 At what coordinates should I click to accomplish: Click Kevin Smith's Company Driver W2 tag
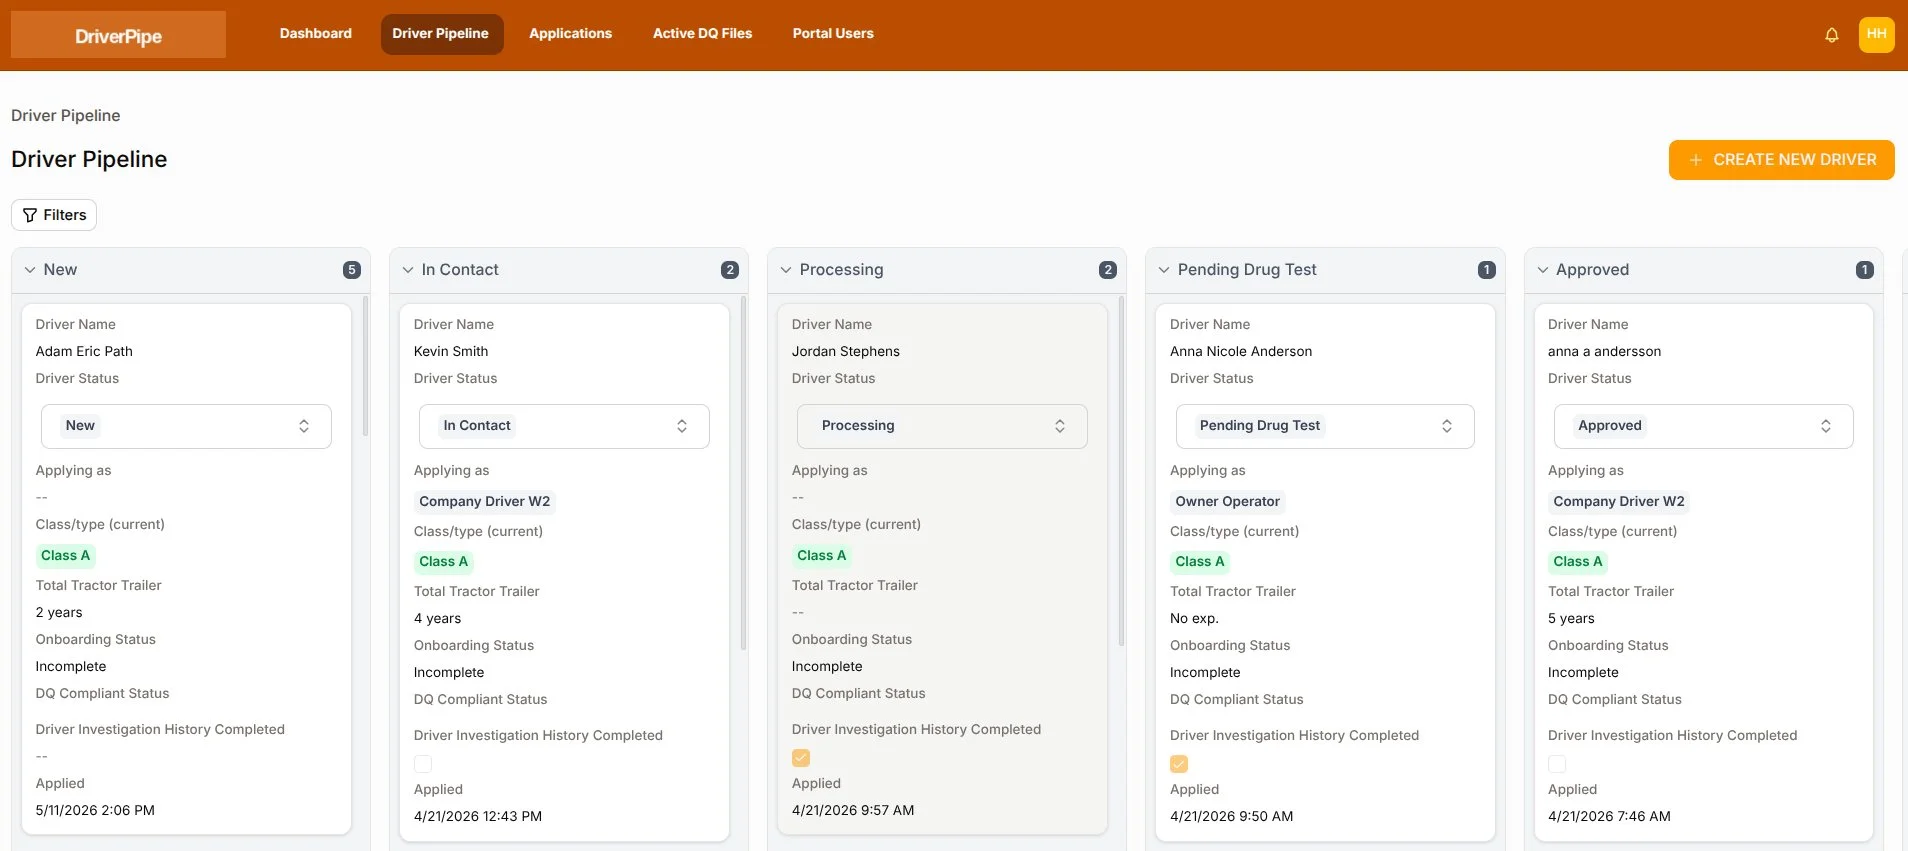[x=485, y=502]
